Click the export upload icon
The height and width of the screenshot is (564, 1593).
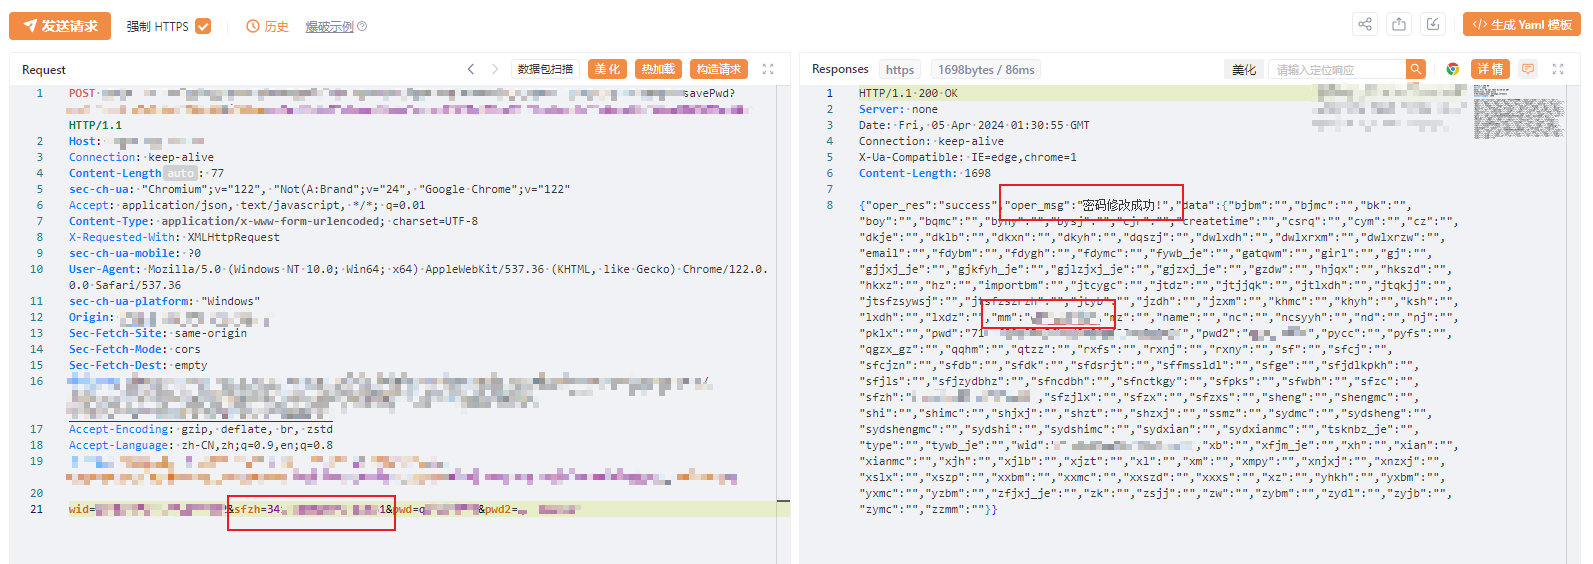point(1399,25)
